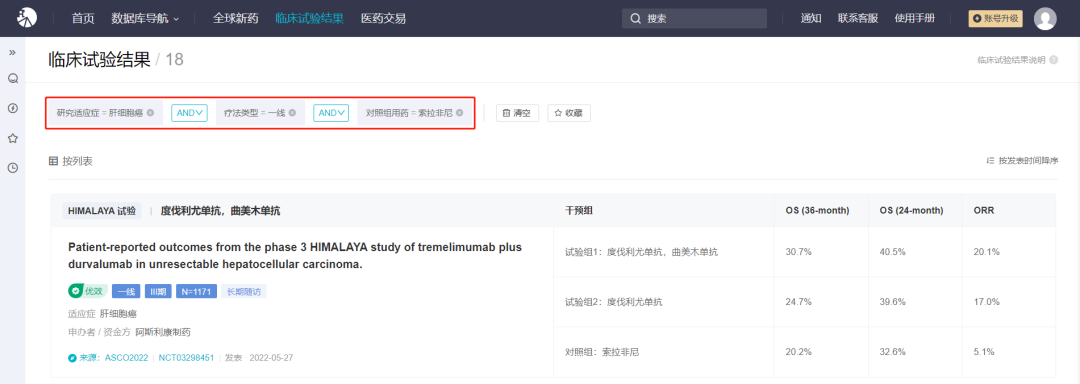Click the N=1171 sample size tag
This screenshot has width=1080, height=384.
(196, 291)
